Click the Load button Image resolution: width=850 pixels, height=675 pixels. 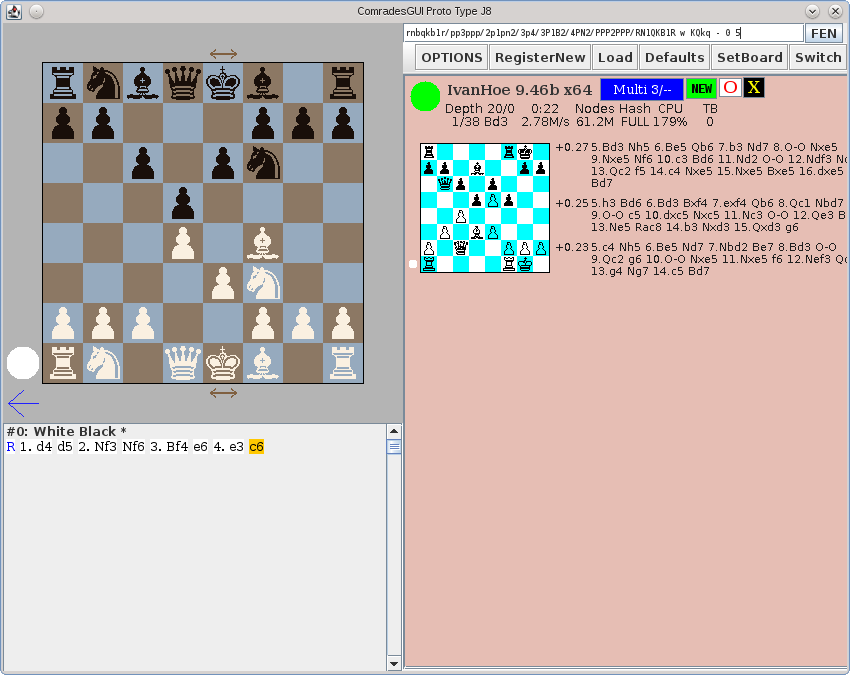(x=615, y=57)
